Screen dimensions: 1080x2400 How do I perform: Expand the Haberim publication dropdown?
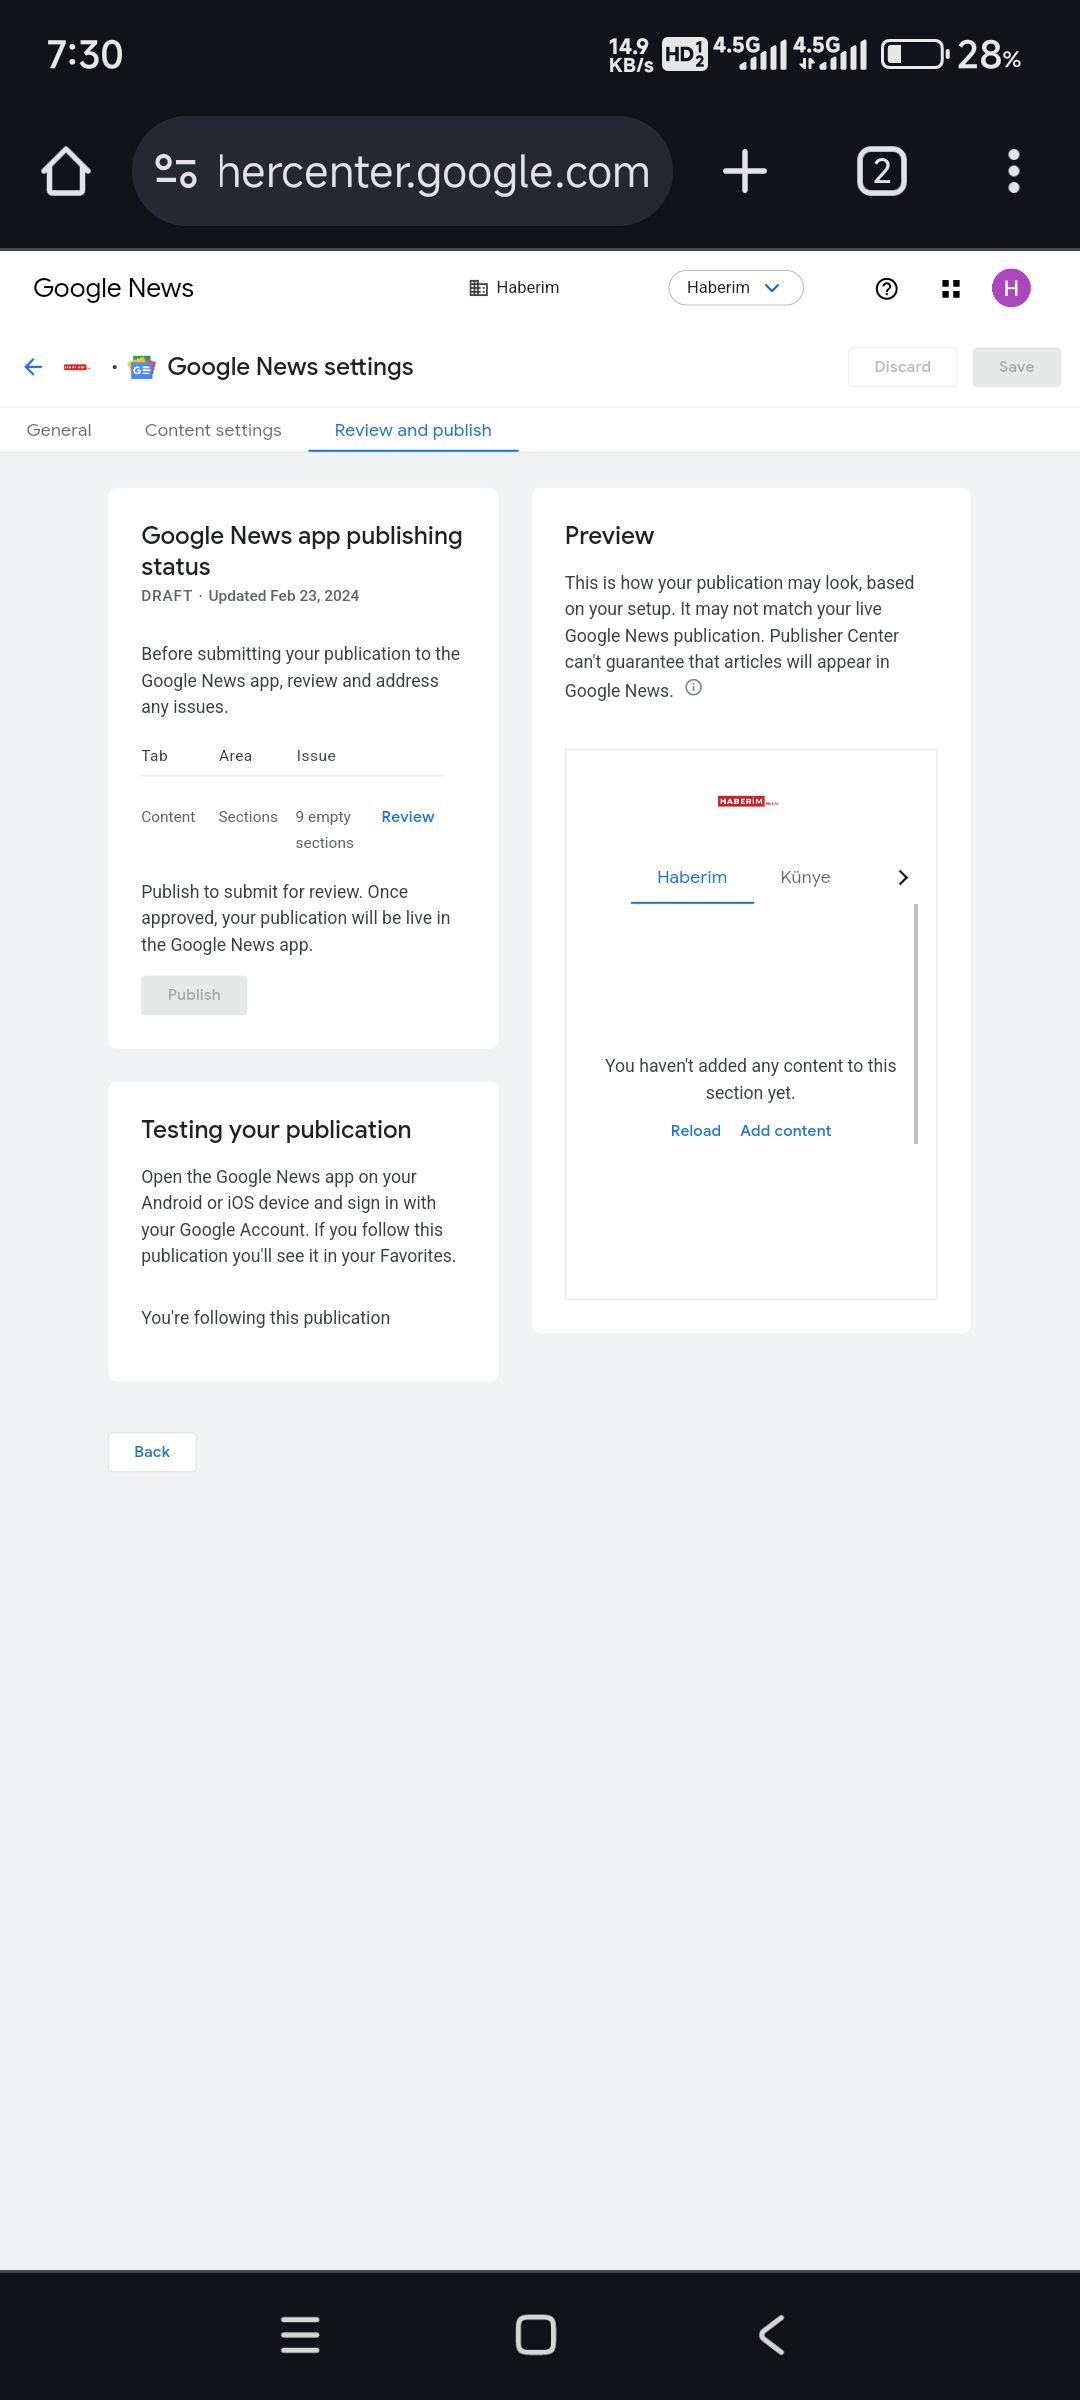(x=736, y=288)
